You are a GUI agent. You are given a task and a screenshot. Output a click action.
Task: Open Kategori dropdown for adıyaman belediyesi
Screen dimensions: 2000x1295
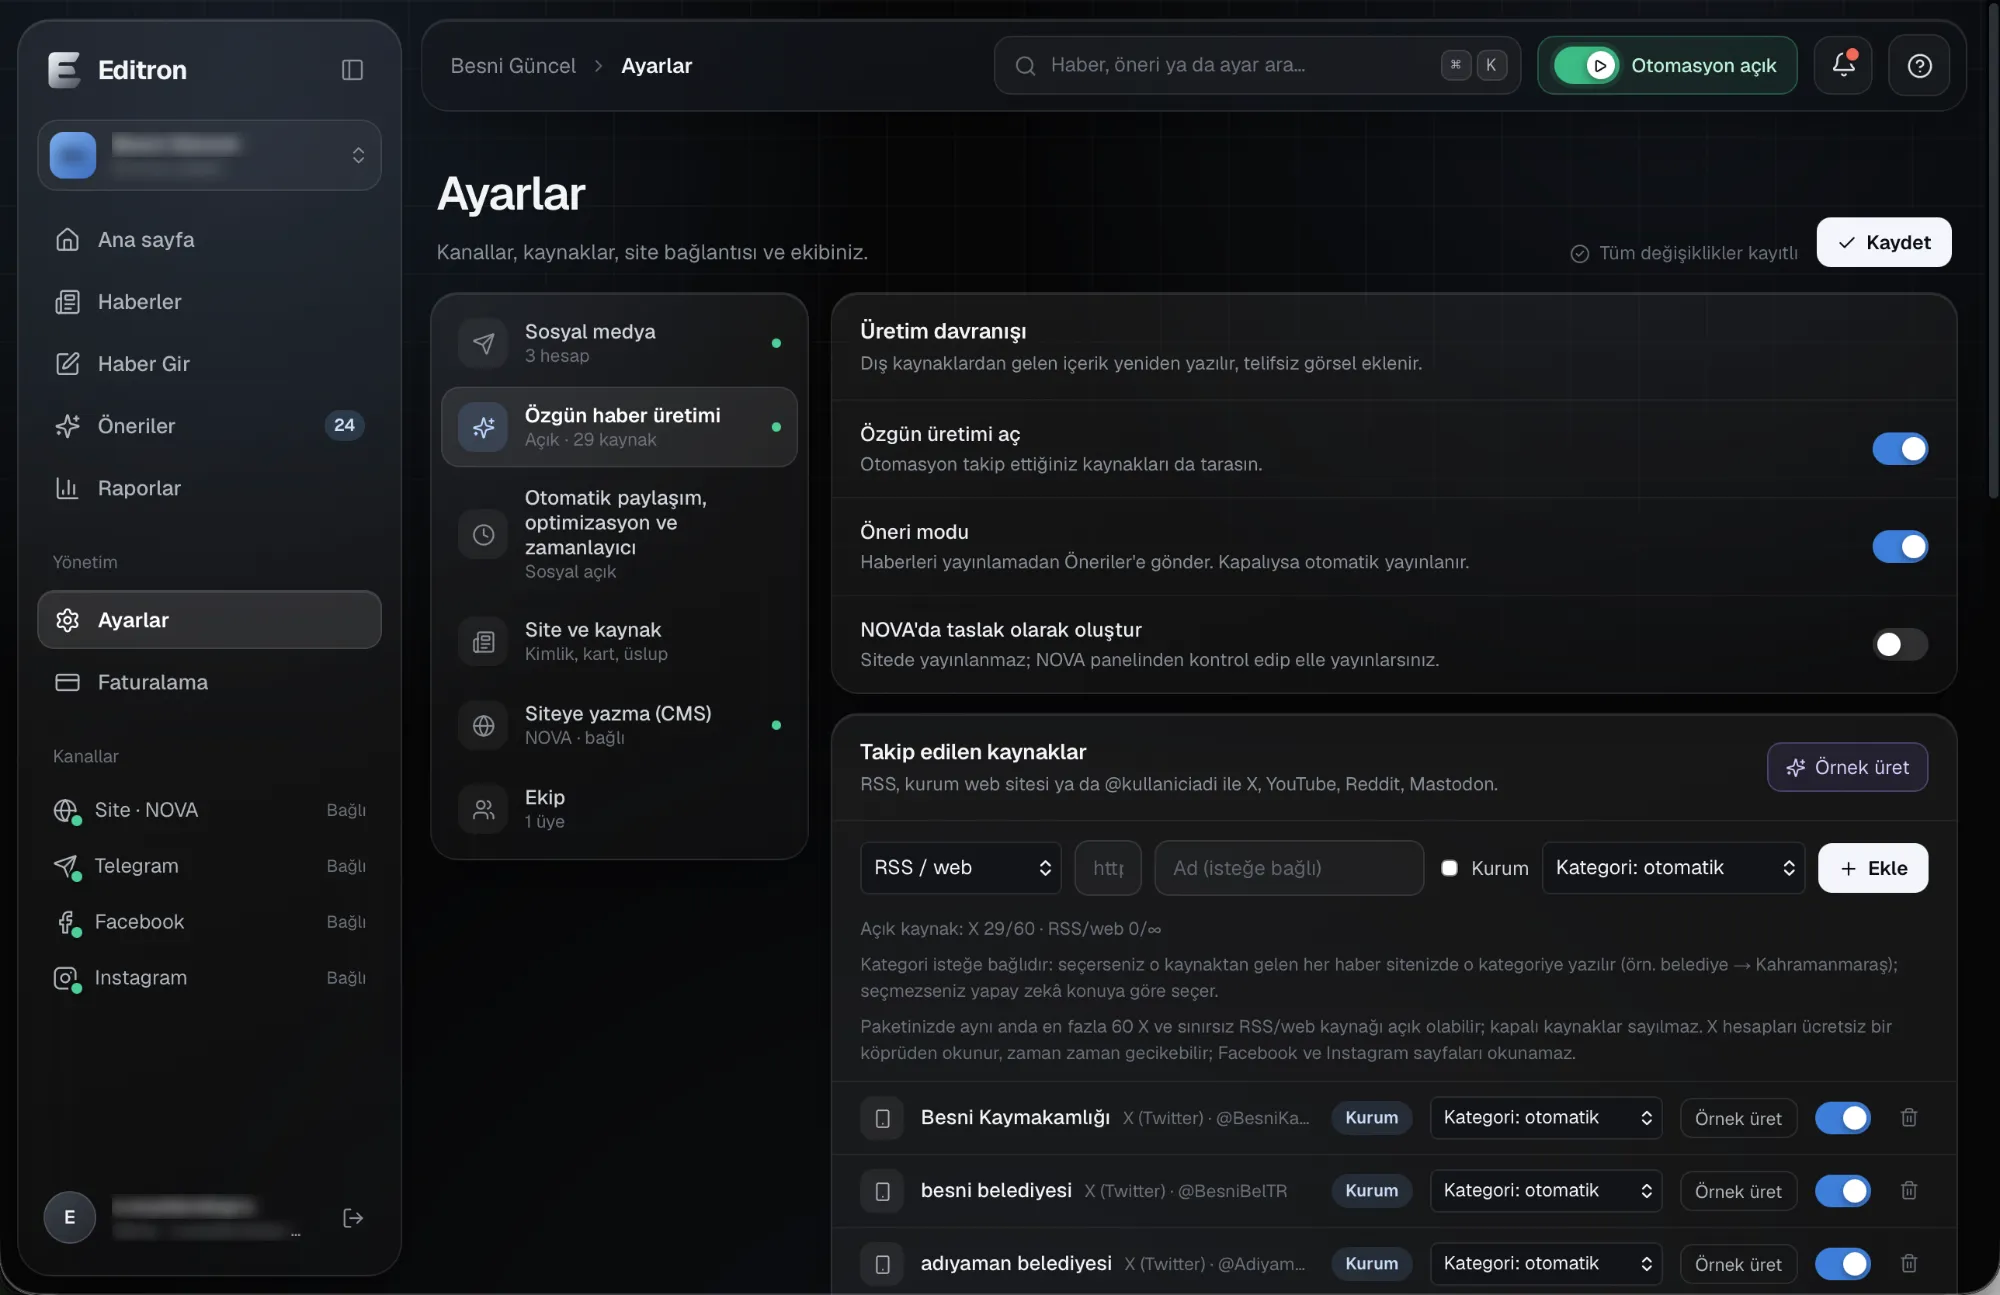(x=1546, y=1264)
